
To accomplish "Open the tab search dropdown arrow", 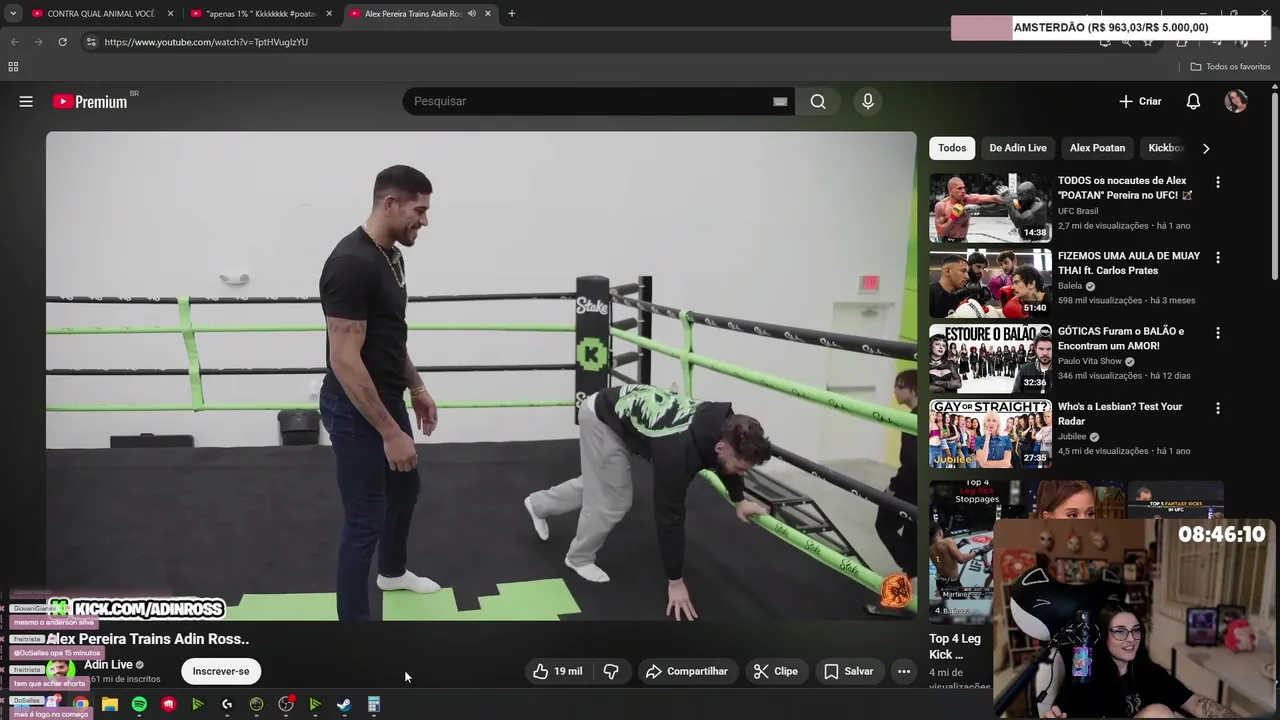I will click(x=13, y=13).
